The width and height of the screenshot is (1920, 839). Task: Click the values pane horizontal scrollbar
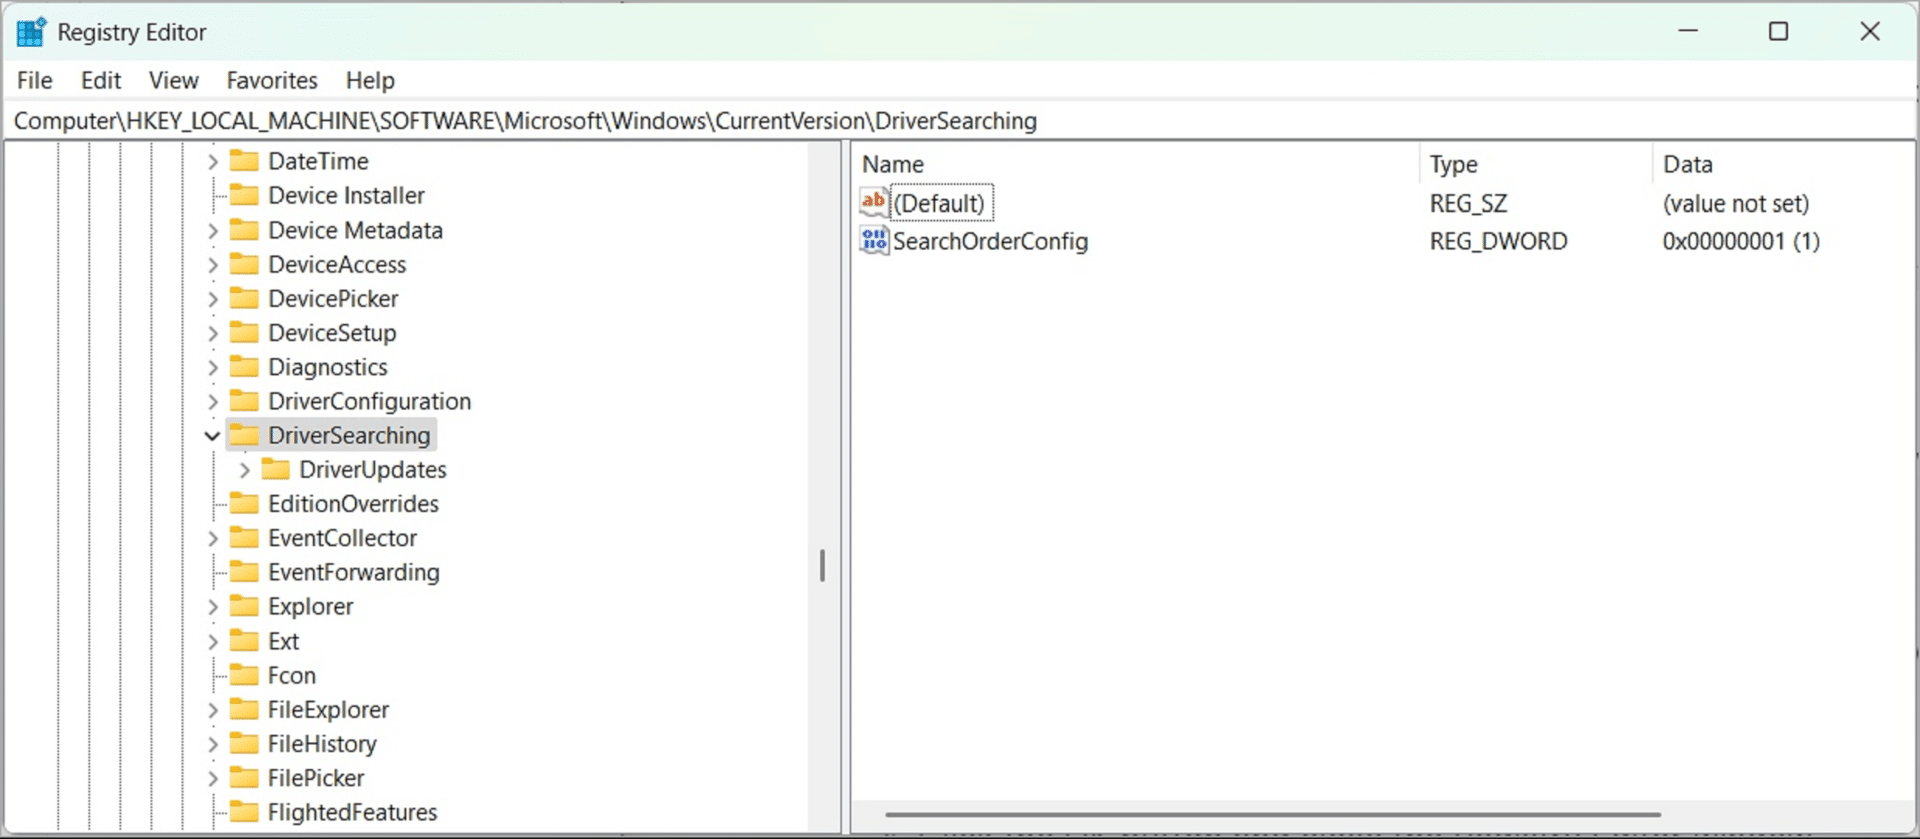click(1273, 814)
